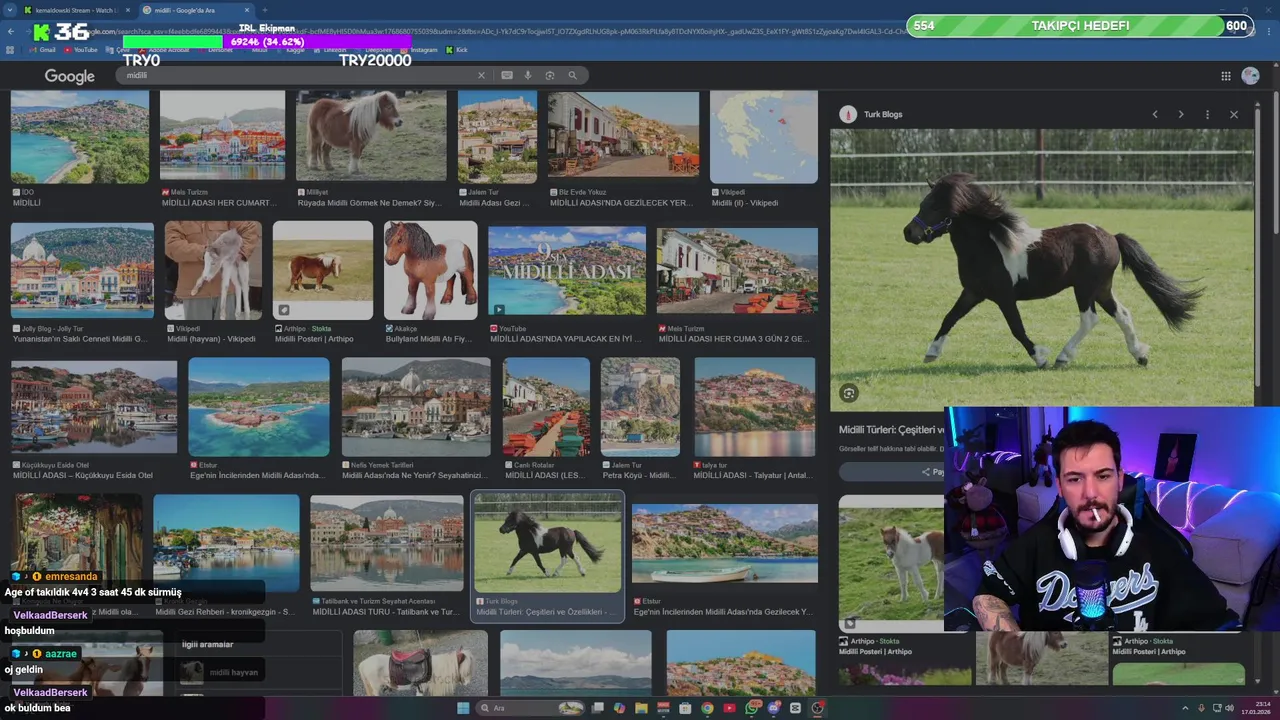Screen dimensions: 1280x720
Task: Open Discord from the taskbar
Action: [x=773, y=708]
